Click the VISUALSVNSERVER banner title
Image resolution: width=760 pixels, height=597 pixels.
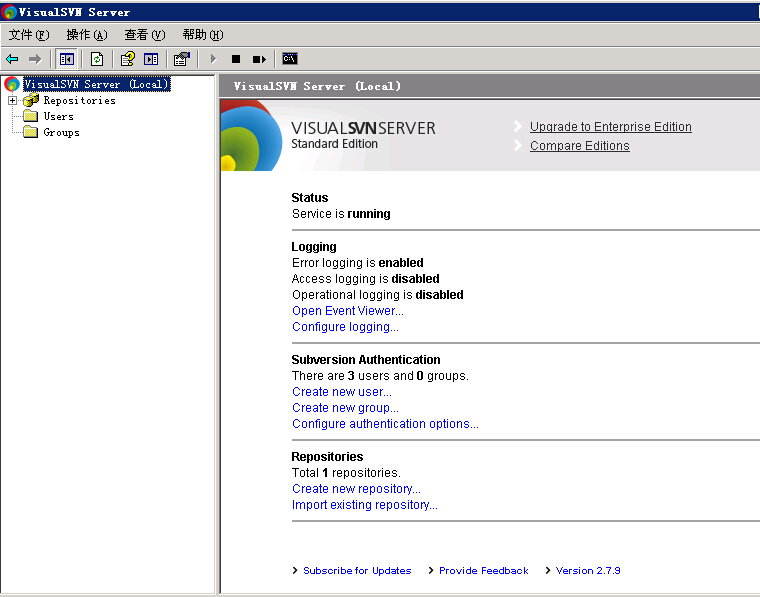pos(364,128)
